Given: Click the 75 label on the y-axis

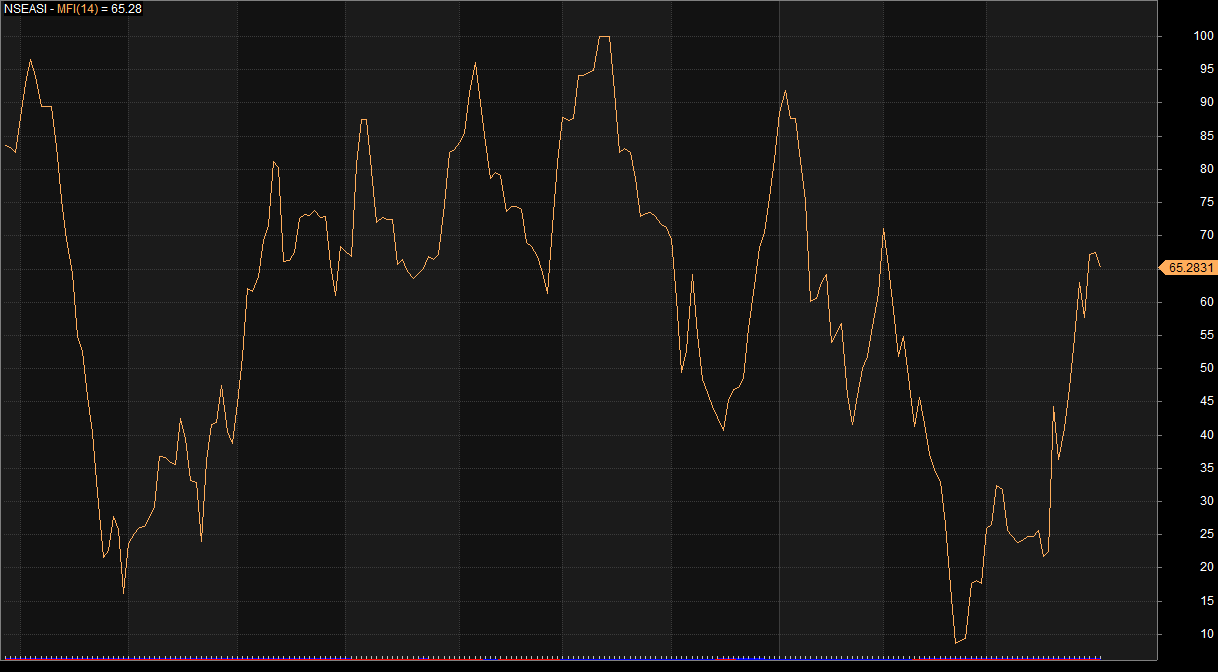Looking at the screenshot, I should click(x=1204, y=203).
